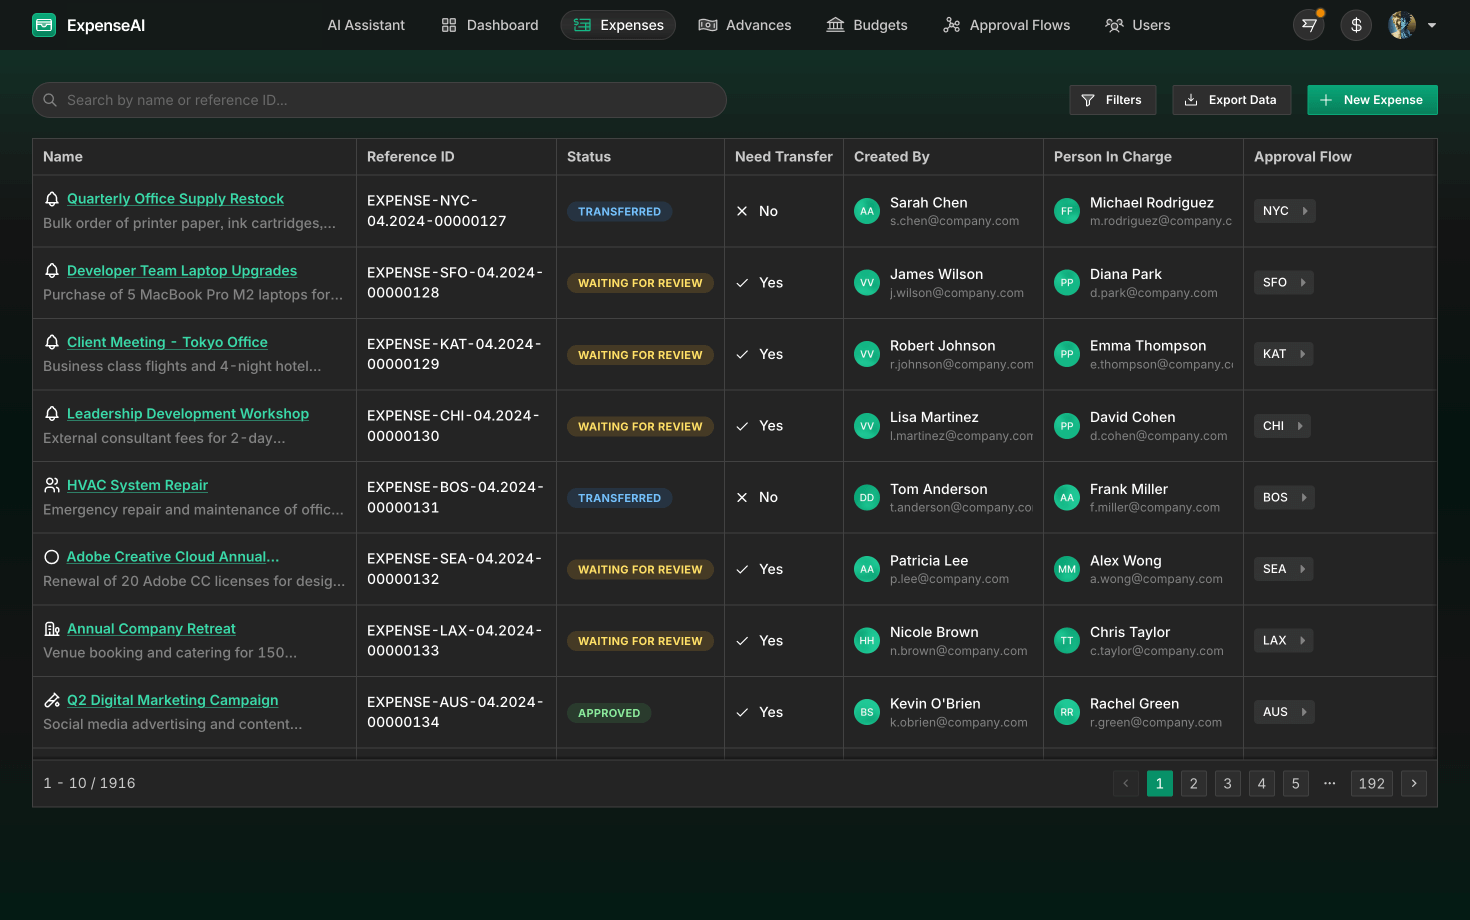Screen dimensions: 1470x920
Task: Open the notifications flag icon
Action: point(1308,25)
